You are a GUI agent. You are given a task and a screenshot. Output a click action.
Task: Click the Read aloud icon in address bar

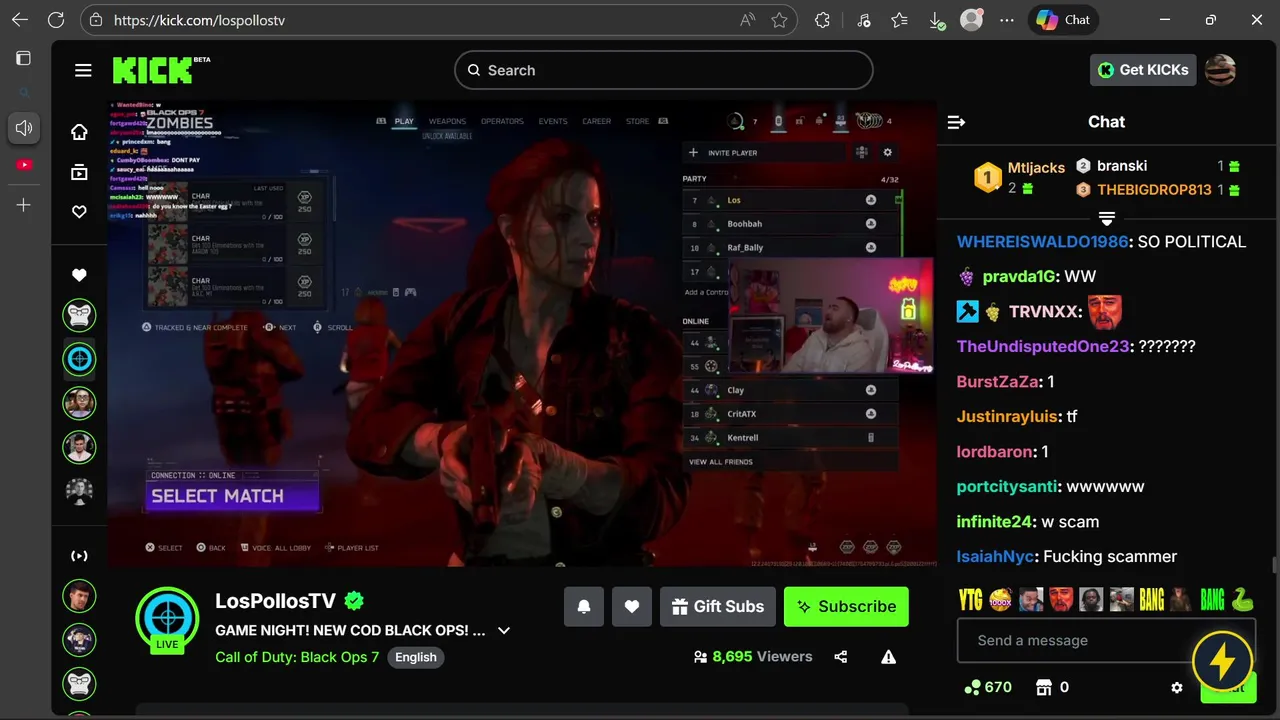click(x=747, y=20)
